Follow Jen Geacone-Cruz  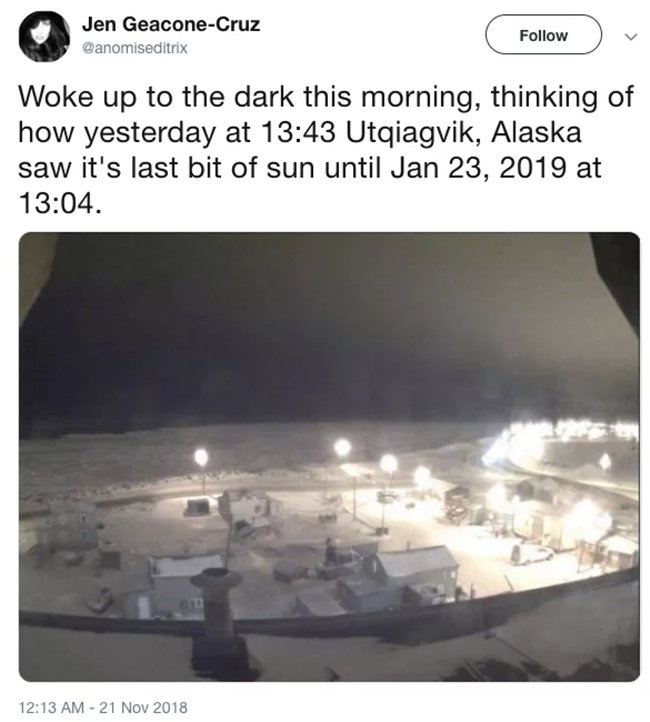click(543, 35)
